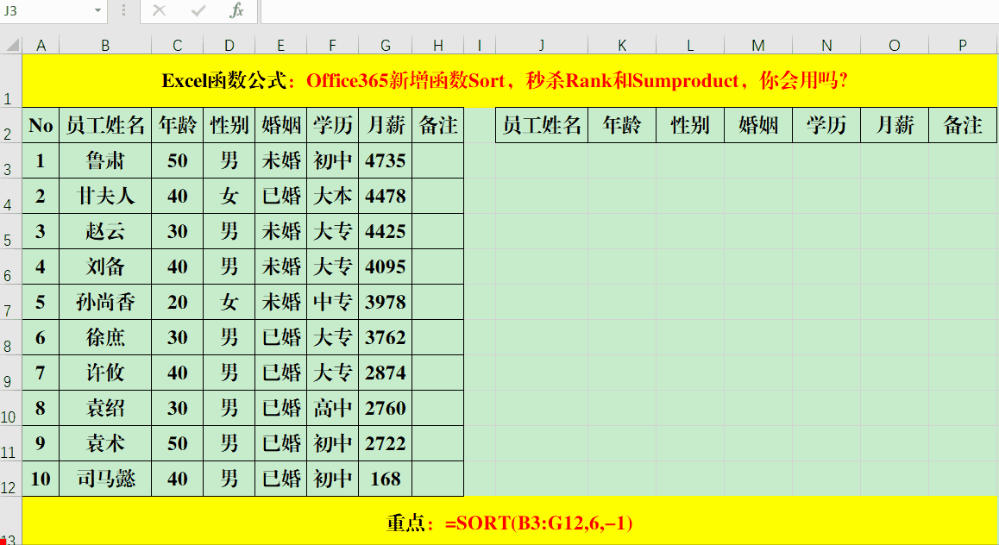Viewport: 999px width, 545px height.
Task: Click the salary cell 4425
Action: pyautogui.click(x=385, y=231)
